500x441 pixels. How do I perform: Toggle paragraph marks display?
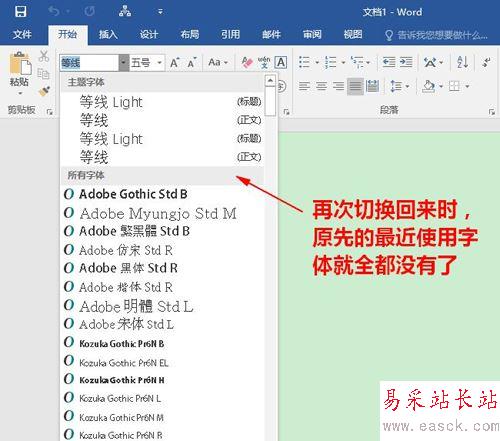(487, 62)
